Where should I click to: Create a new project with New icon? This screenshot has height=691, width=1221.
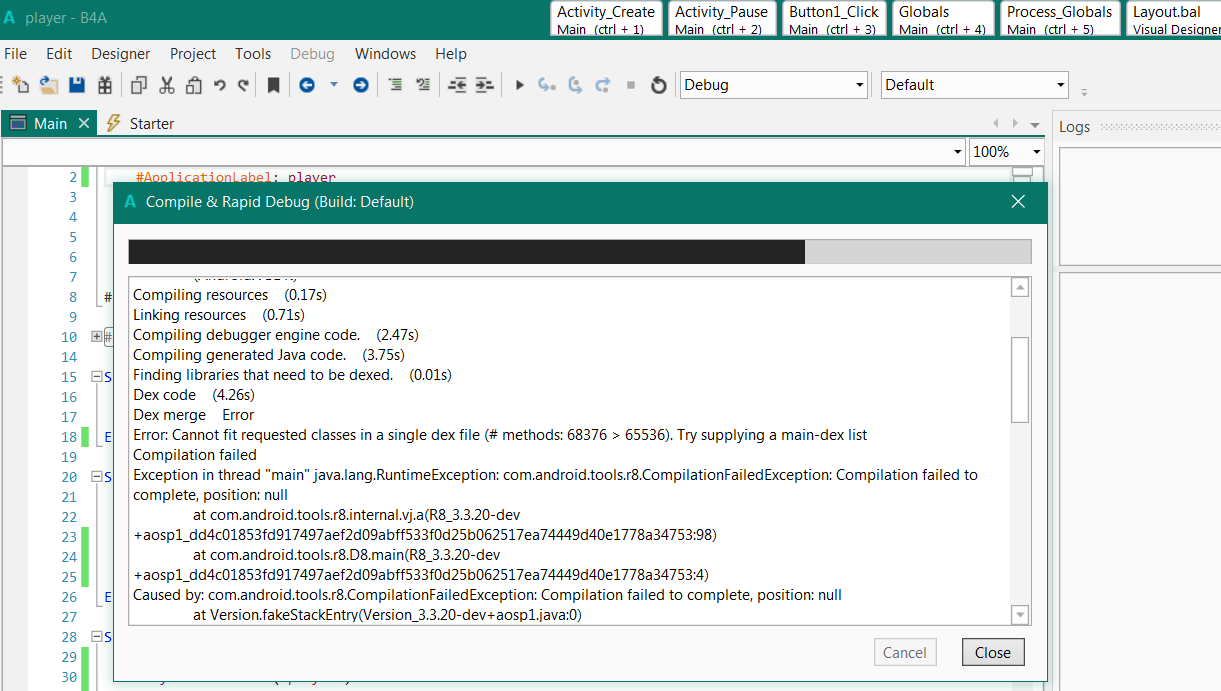(19, 85)
